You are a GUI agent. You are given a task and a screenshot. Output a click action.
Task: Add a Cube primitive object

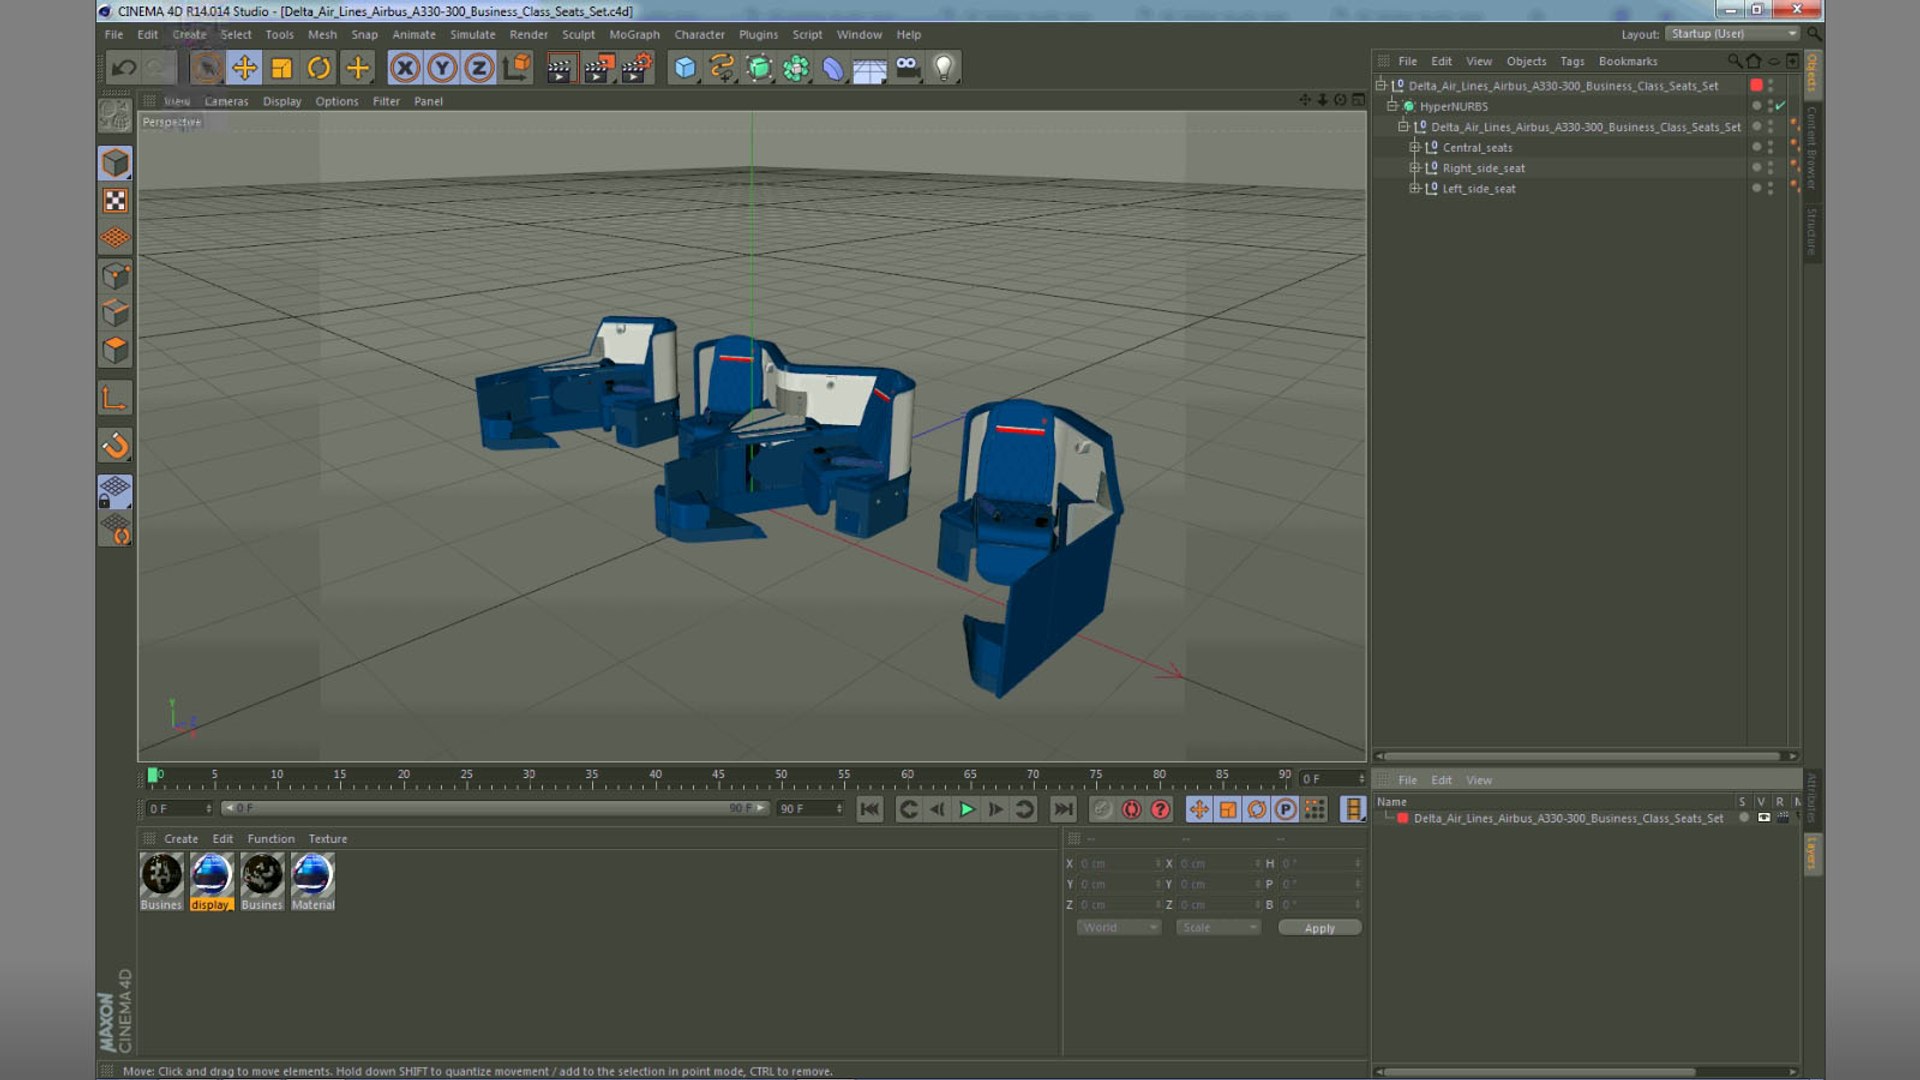click(685, 68)
